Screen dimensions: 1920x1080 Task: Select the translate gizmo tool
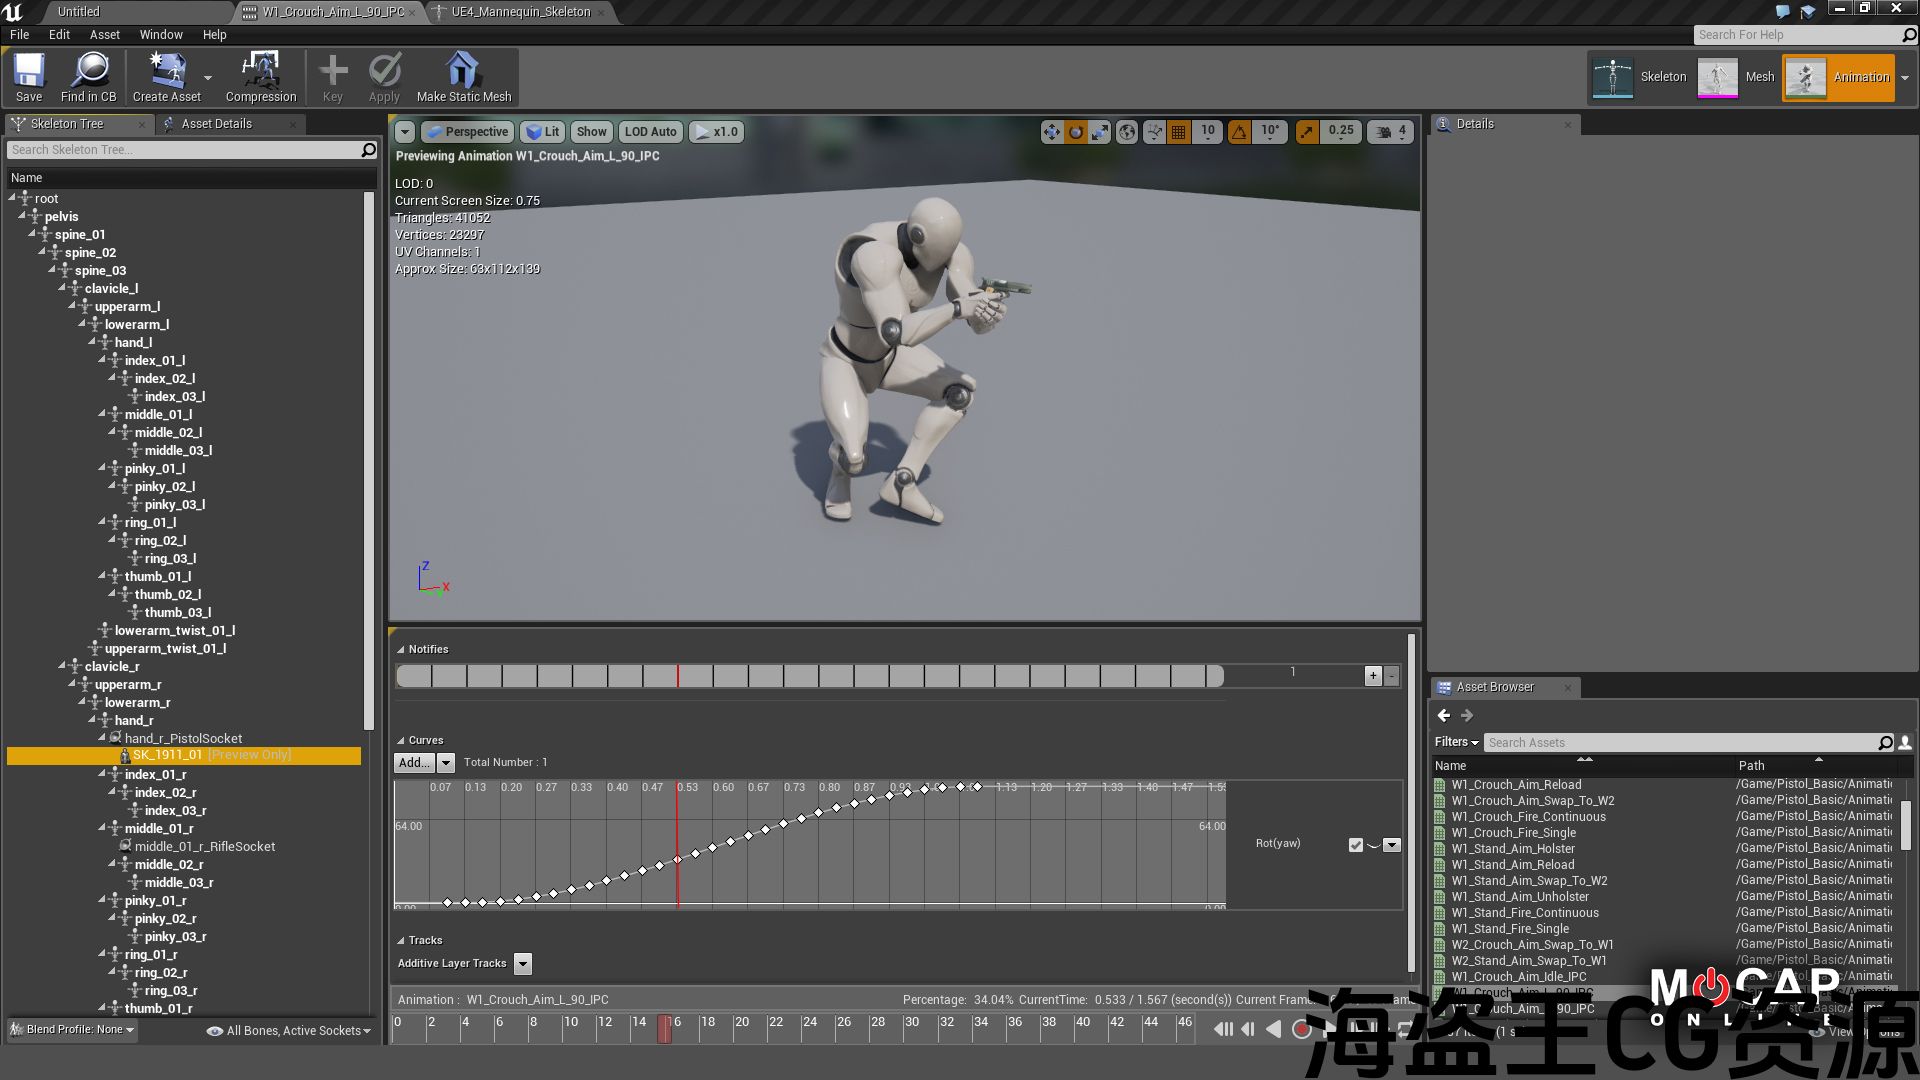point(1051,132)
